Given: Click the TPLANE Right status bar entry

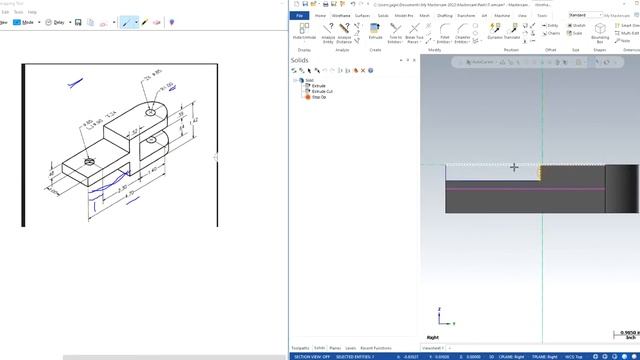Looking at the screenshot, I should [544, 357].
